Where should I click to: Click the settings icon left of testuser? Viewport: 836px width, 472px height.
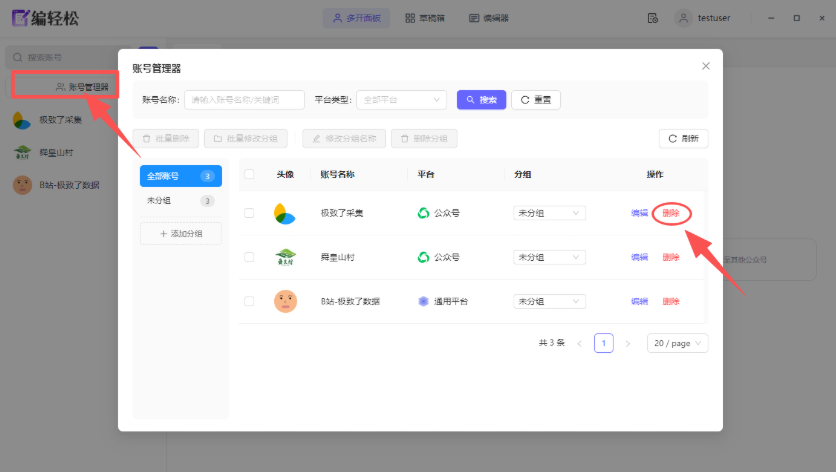pos(652,18)
